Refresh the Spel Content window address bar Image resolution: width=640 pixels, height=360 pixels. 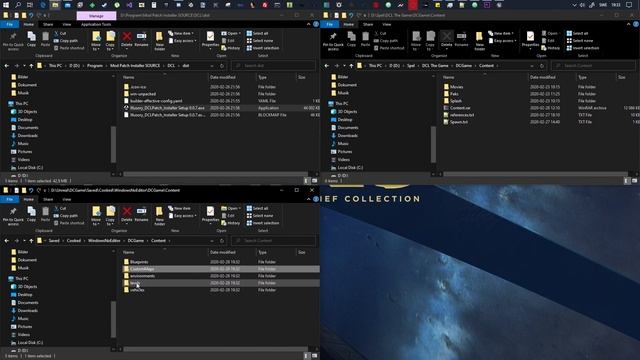[542, 66]
